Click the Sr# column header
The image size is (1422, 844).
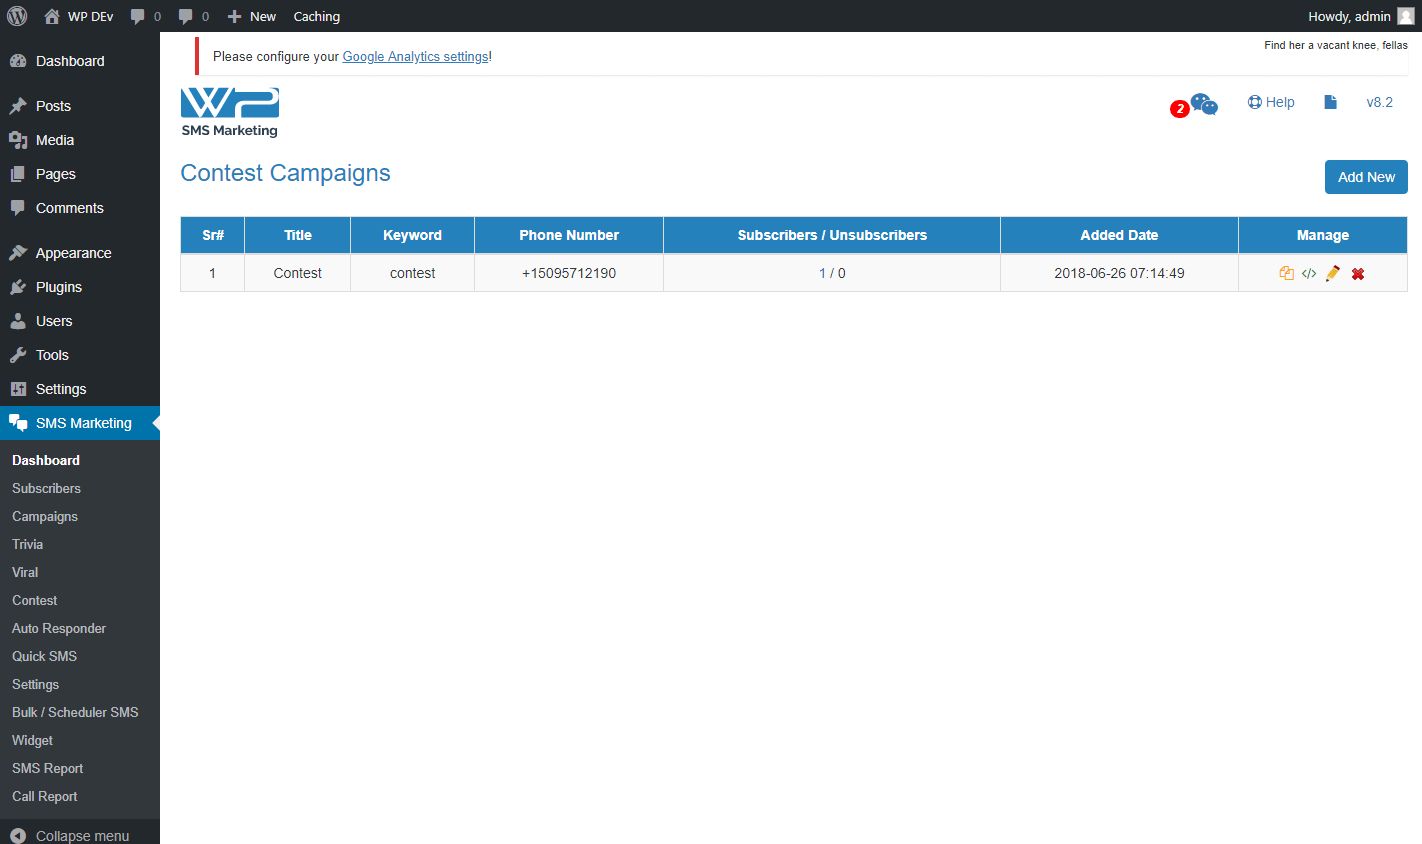tap(213, 235)
